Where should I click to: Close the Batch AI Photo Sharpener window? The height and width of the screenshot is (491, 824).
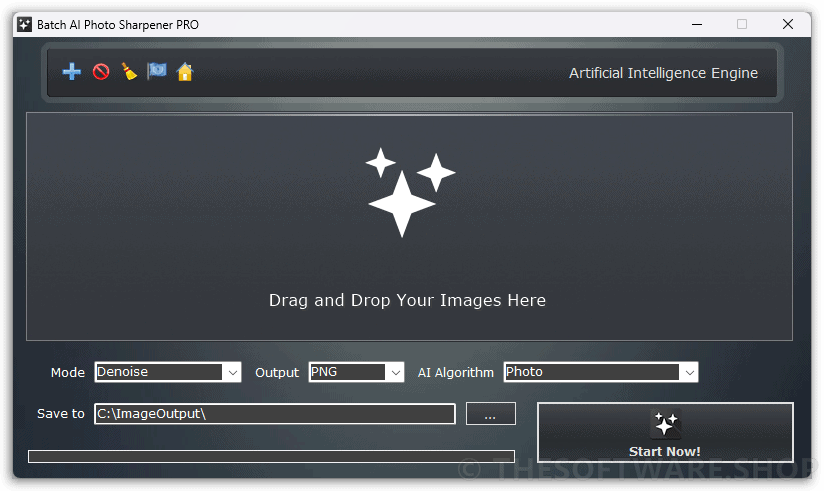tap(788, 24)
